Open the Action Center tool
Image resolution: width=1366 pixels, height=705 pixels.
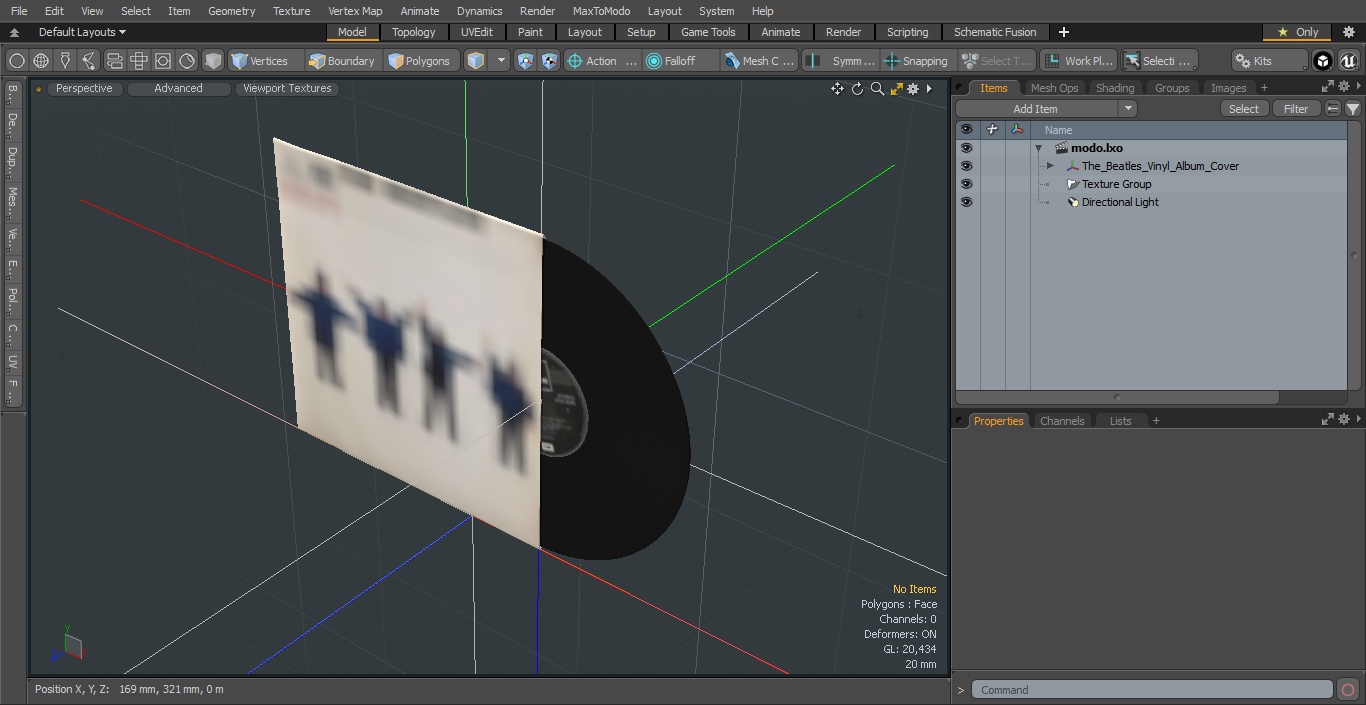[x=602, y=61]
